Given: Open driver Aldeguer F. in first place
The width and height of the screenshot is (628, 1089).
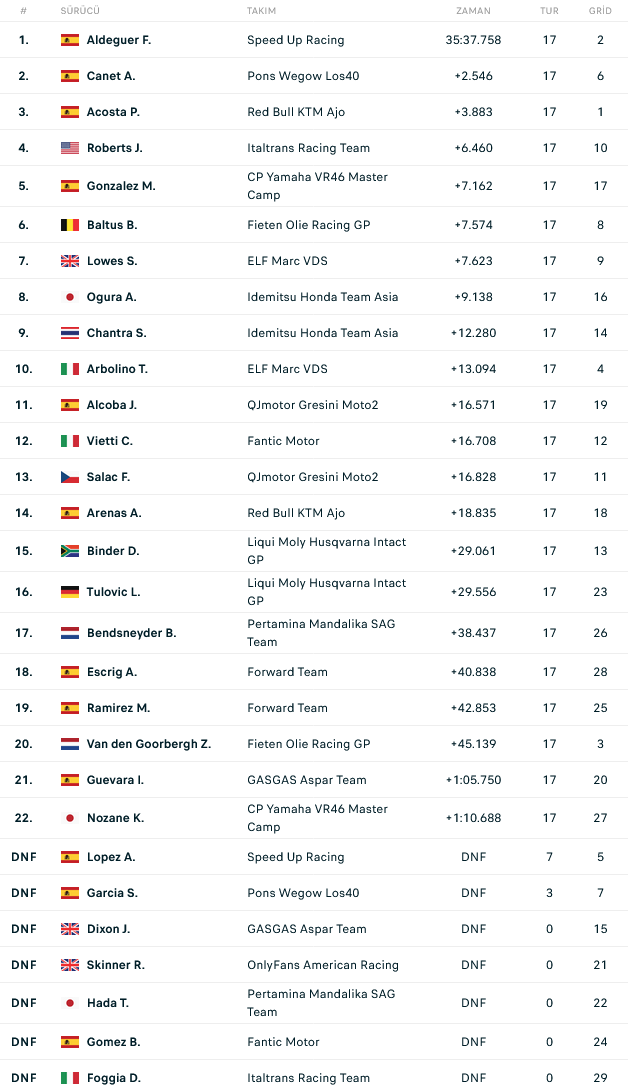Looking at the screenshot, I should pyautogui.click(x=119, y=40).
